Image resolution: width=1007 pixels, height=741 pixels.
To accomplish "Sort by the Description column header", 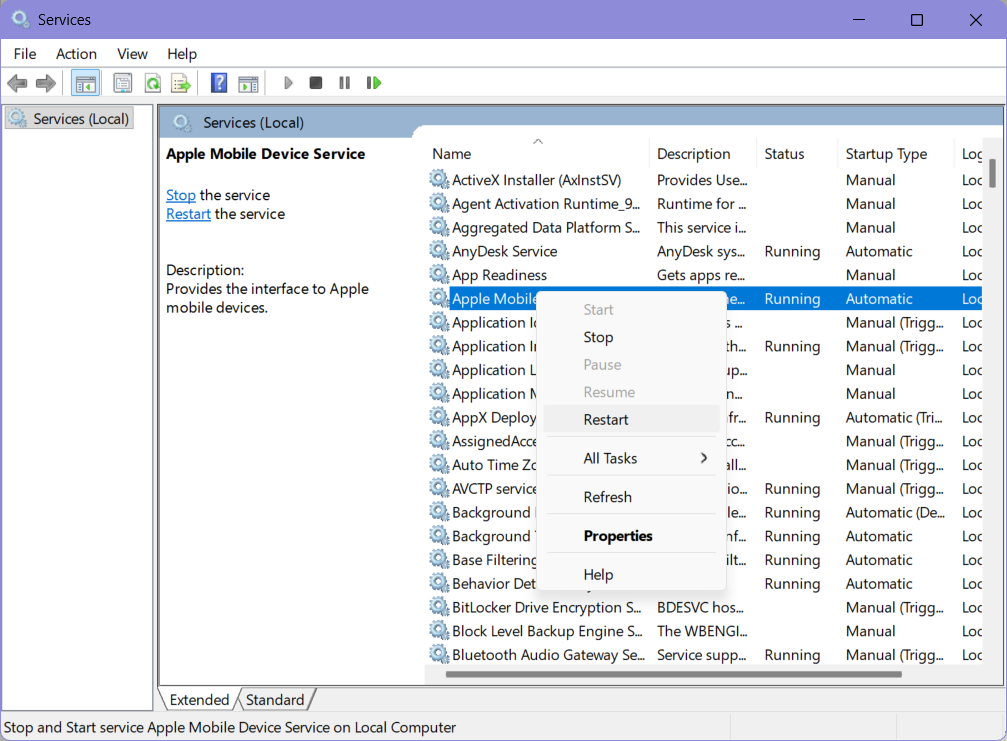I will coord(703,154).
